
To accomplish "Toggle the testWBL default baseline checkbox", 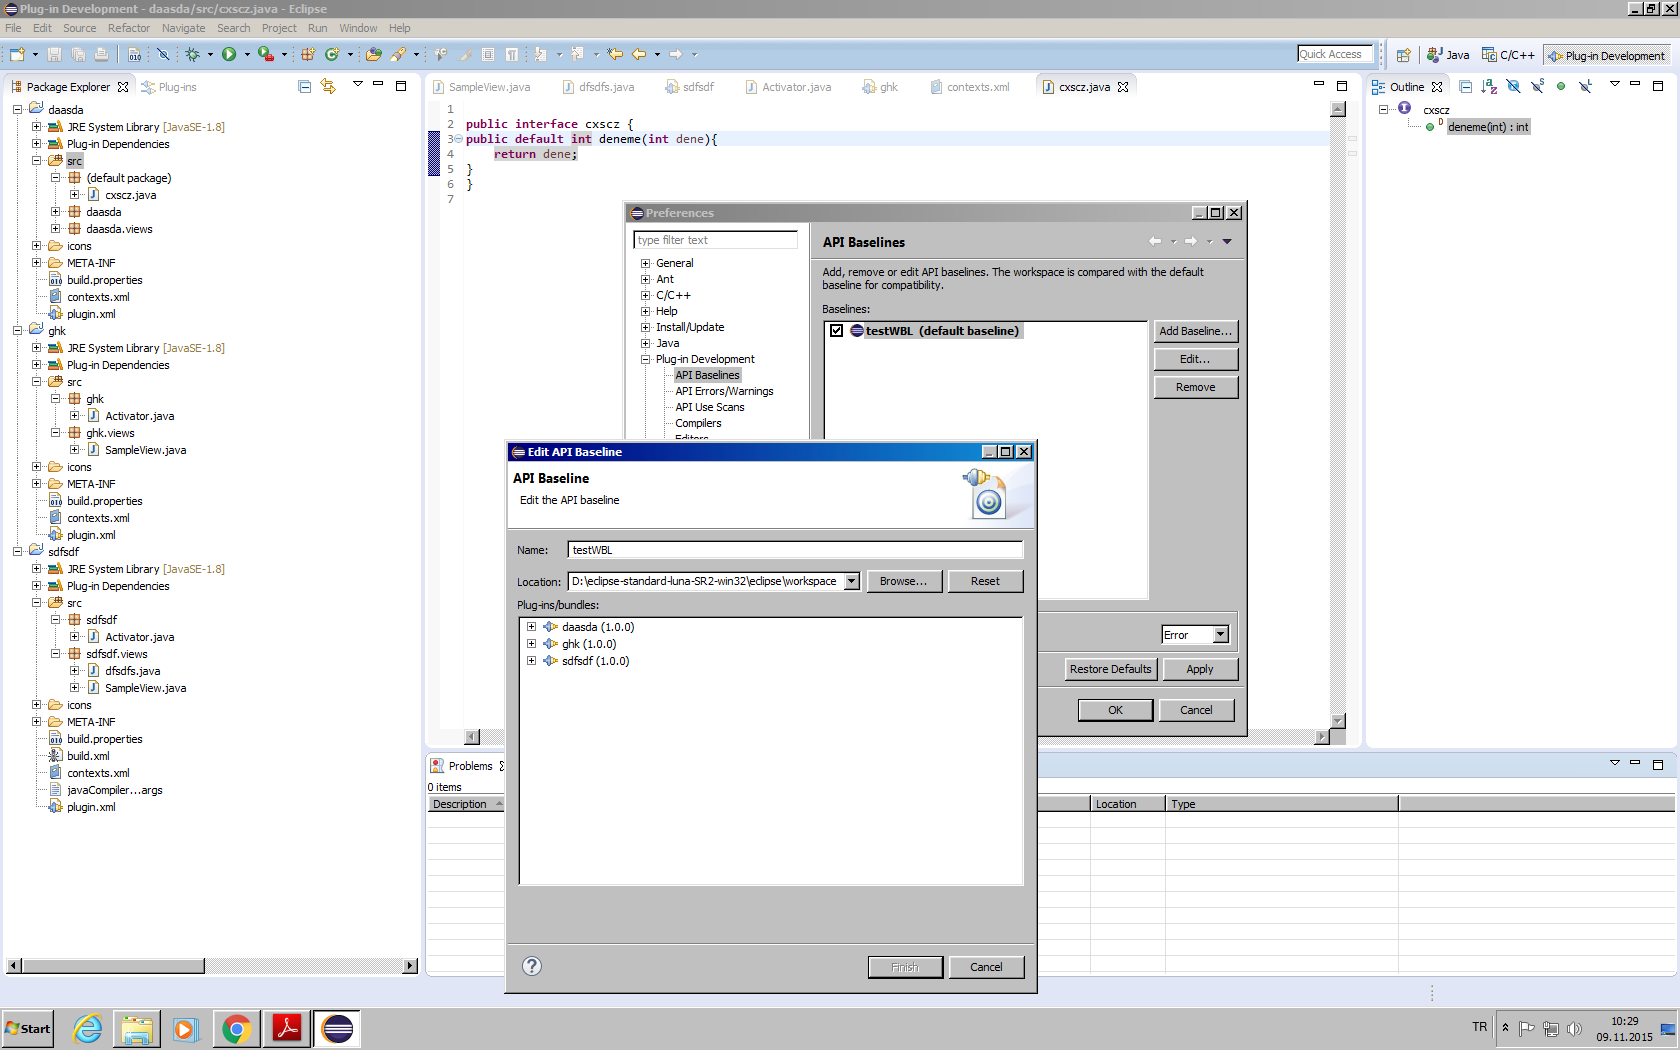I will (836, 331).
